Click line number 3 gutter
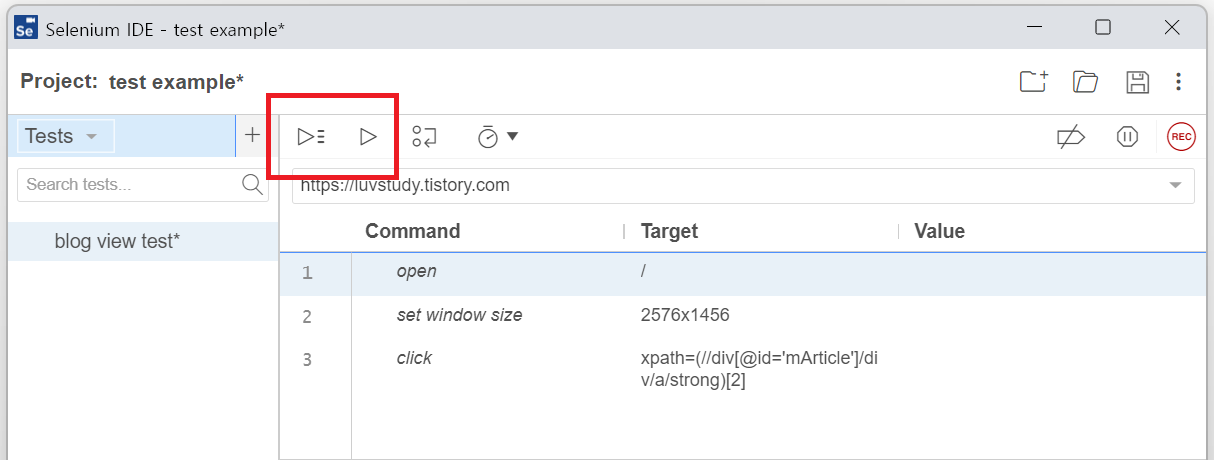1214x460 pixels. coord(307,360)
